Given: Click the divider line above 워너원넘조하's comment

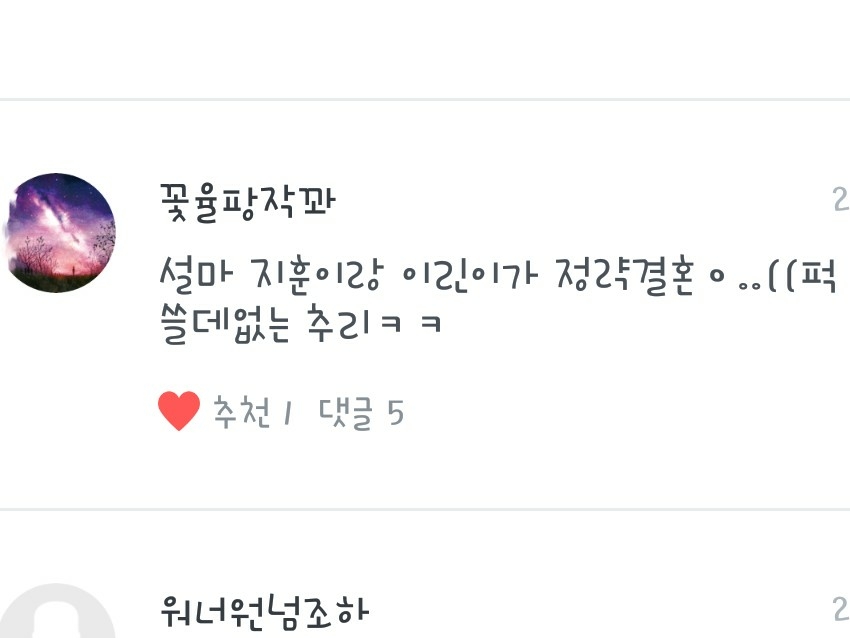Looking at the screenshot, I should [425, 509].
